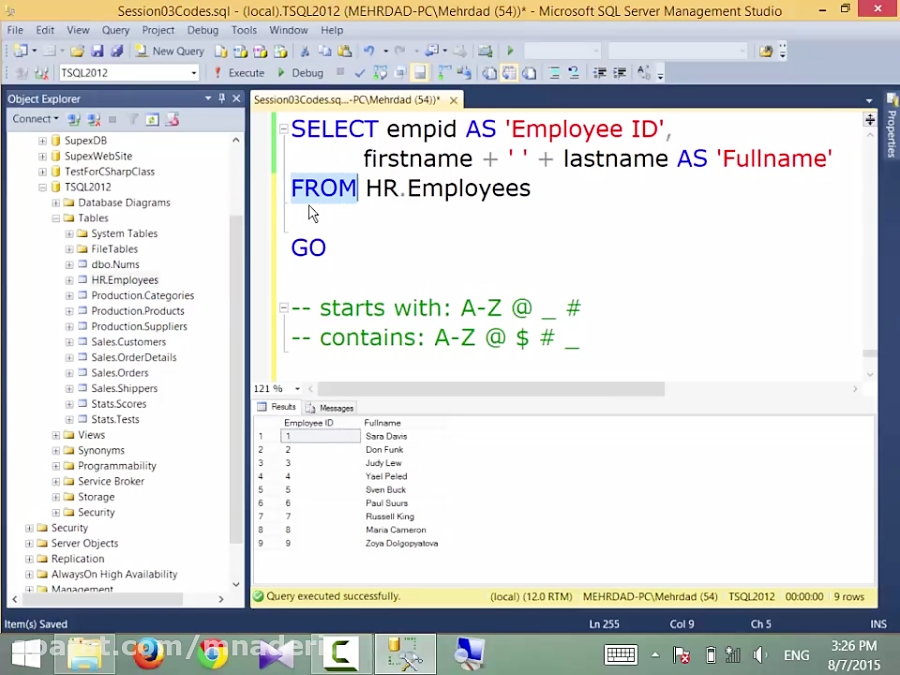This screenshot has height=675, width=900.
Task: Toggle auto-hide pin on Object Explorer
Action: tap(222, 99)
